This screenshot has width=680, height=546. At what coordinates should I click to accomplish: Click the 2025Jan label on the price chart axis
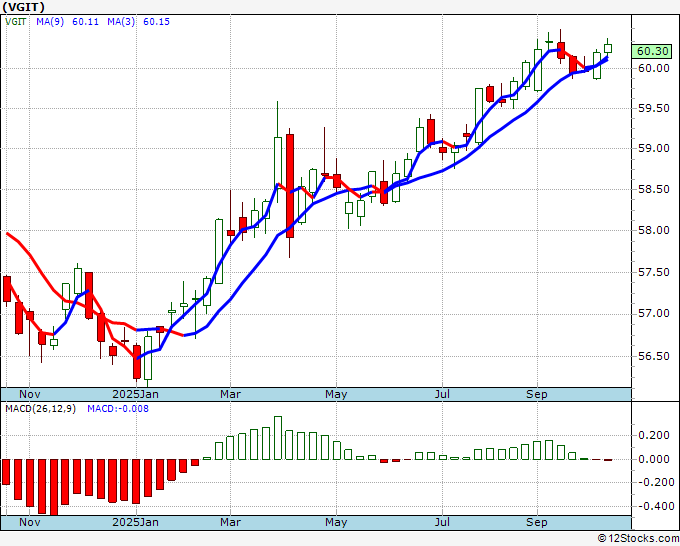click(x=135, y=394)
